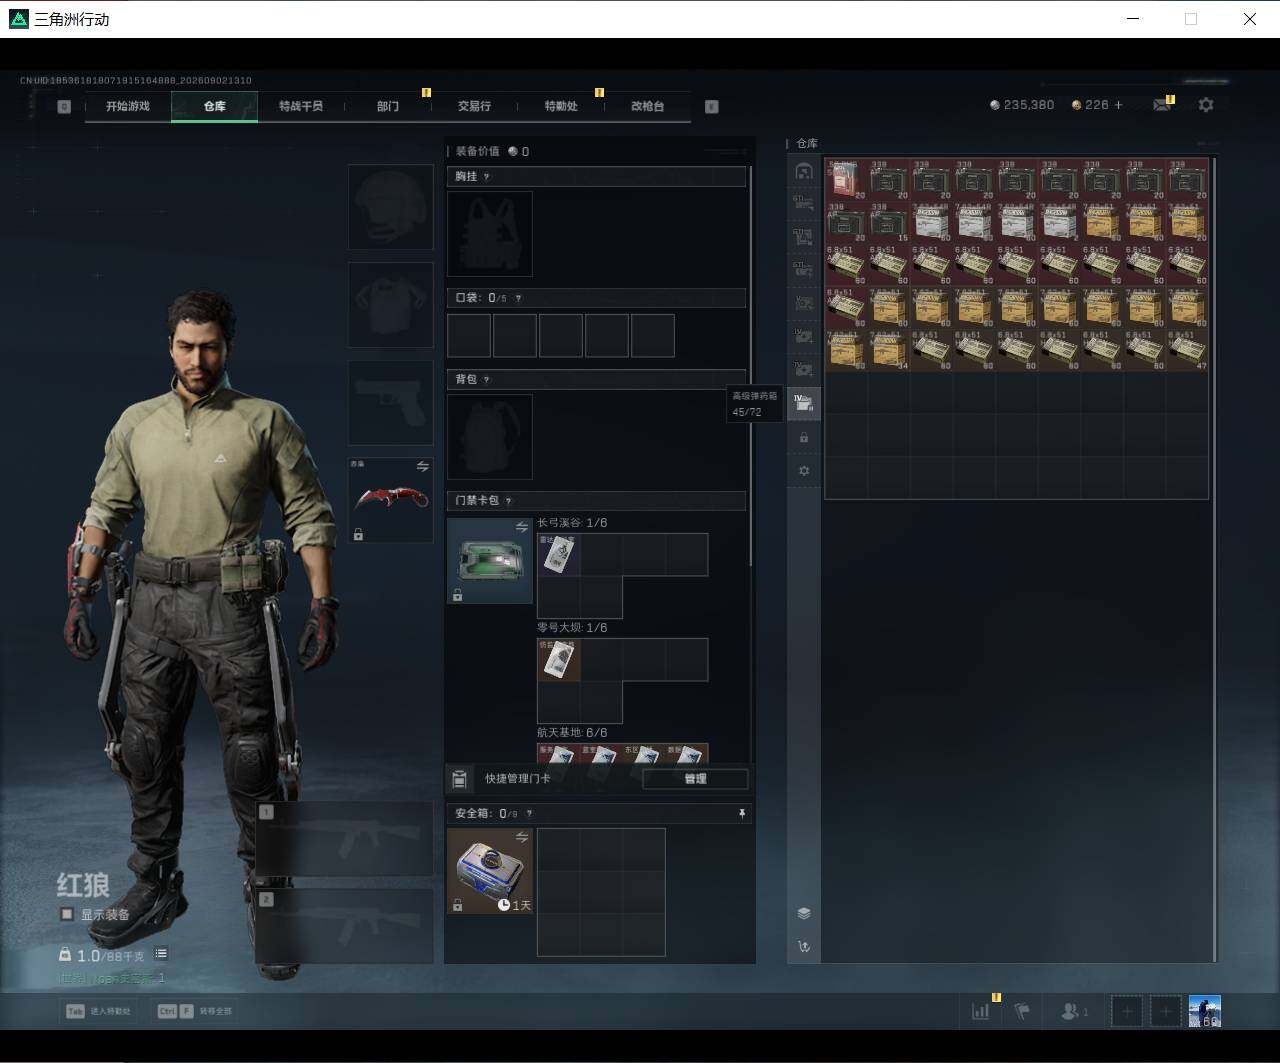Show help for 门禁卡包 section
This screenshot has height=1063, width=1280.
[x=509, y=501]
